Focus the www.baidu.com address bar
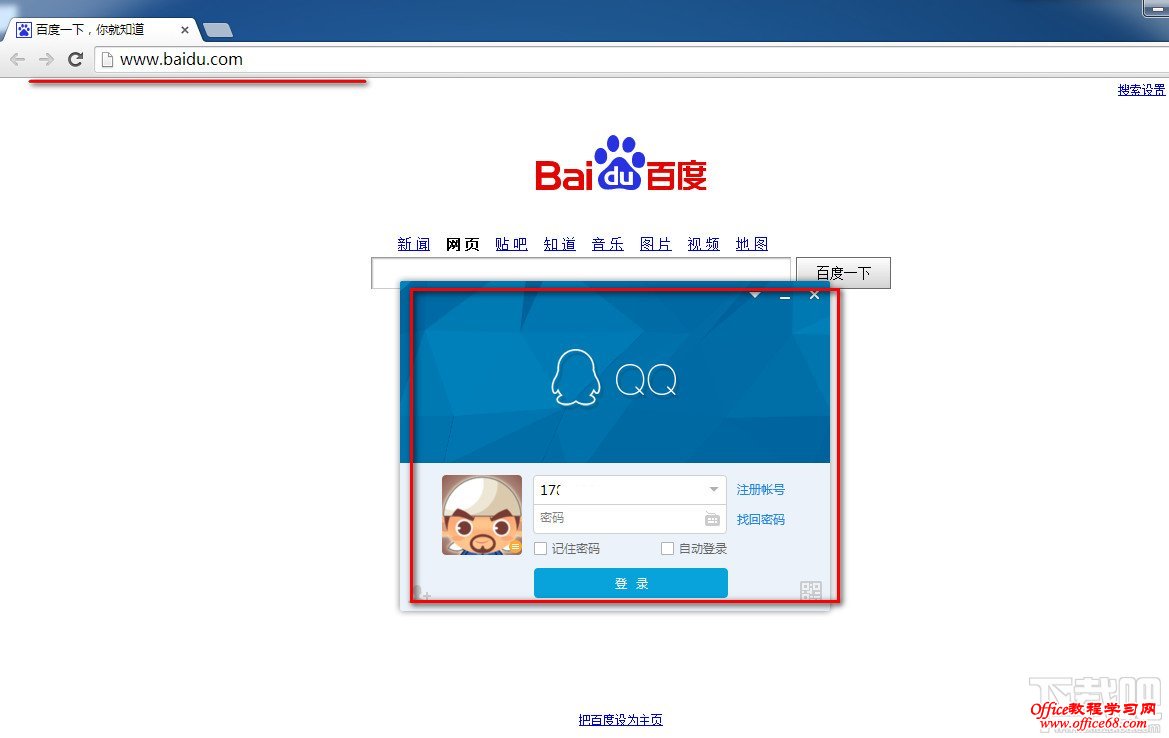The height and width of the screenshot is (738, 1169). pos(631,60)
